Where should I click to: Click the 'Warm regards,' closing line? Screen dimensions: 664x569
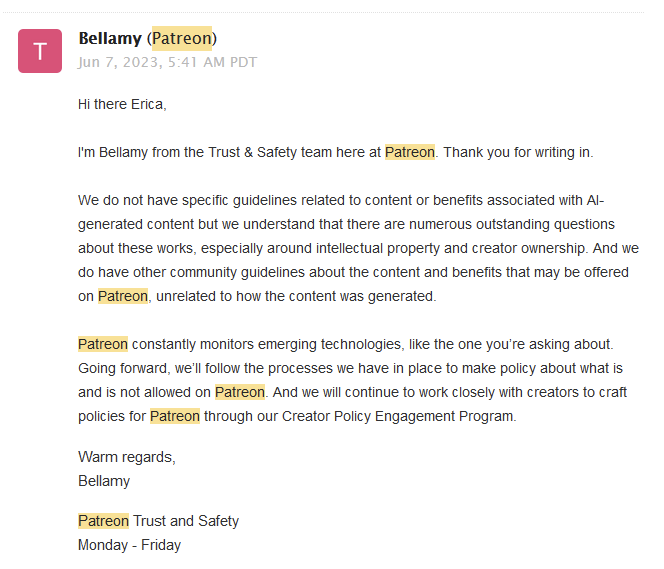pyautogui.click(x=127, y=457)
